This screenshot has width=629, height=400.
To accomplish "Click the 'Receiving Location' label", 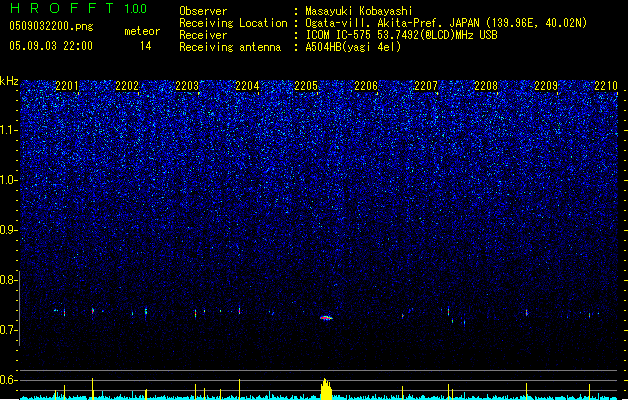I will pyautogui.click(x=233, y=23).
